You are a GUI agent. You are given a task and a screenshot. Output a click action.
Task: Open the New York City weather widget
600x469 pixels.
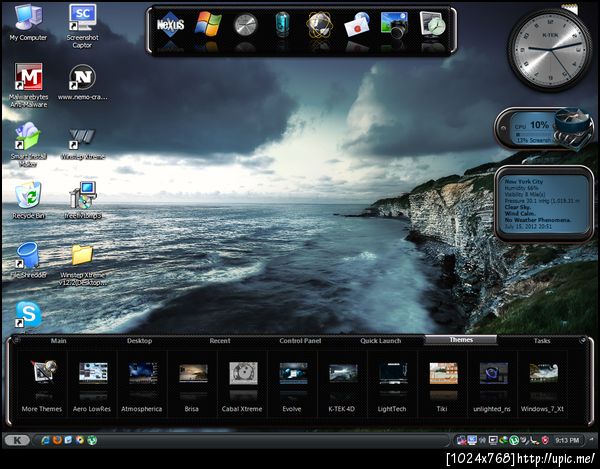pos(544,204)
